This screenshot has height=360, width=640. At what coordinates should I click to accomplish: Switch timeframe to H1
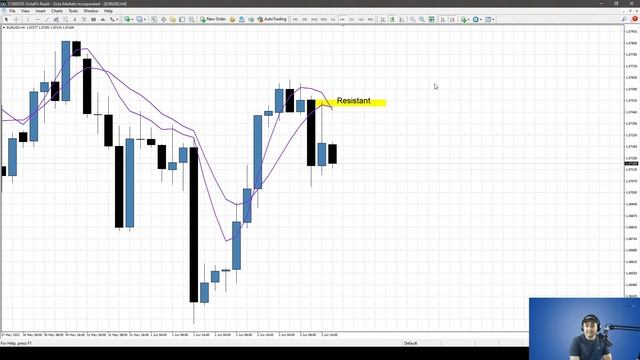(333, 19)
